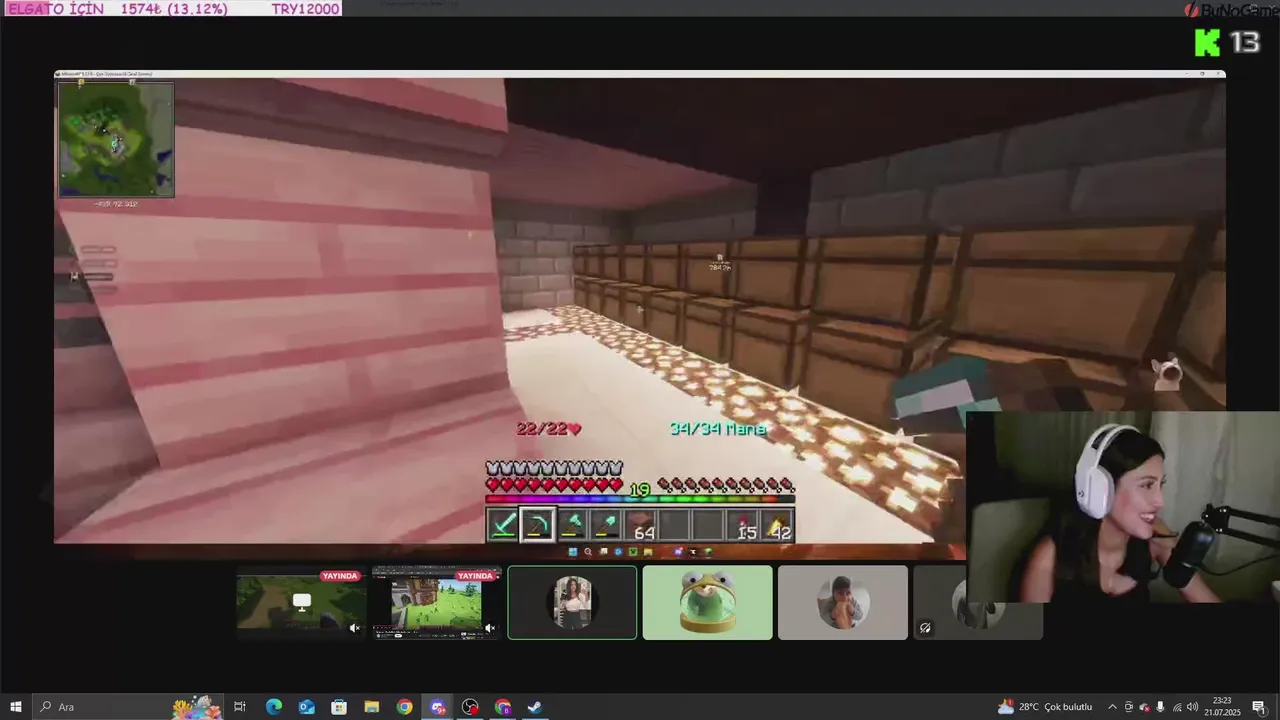The height and width of the screenshot is (720, 1280).
Task: Open Steam from the taskbar
Action: coord(535,707)
